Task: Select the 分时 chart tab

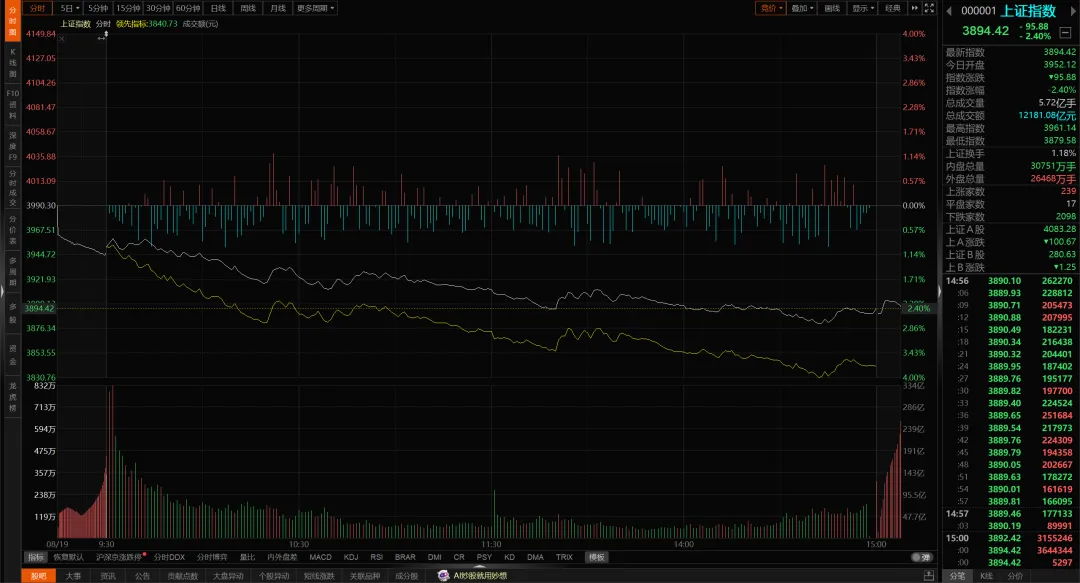Action: [37, 8]
